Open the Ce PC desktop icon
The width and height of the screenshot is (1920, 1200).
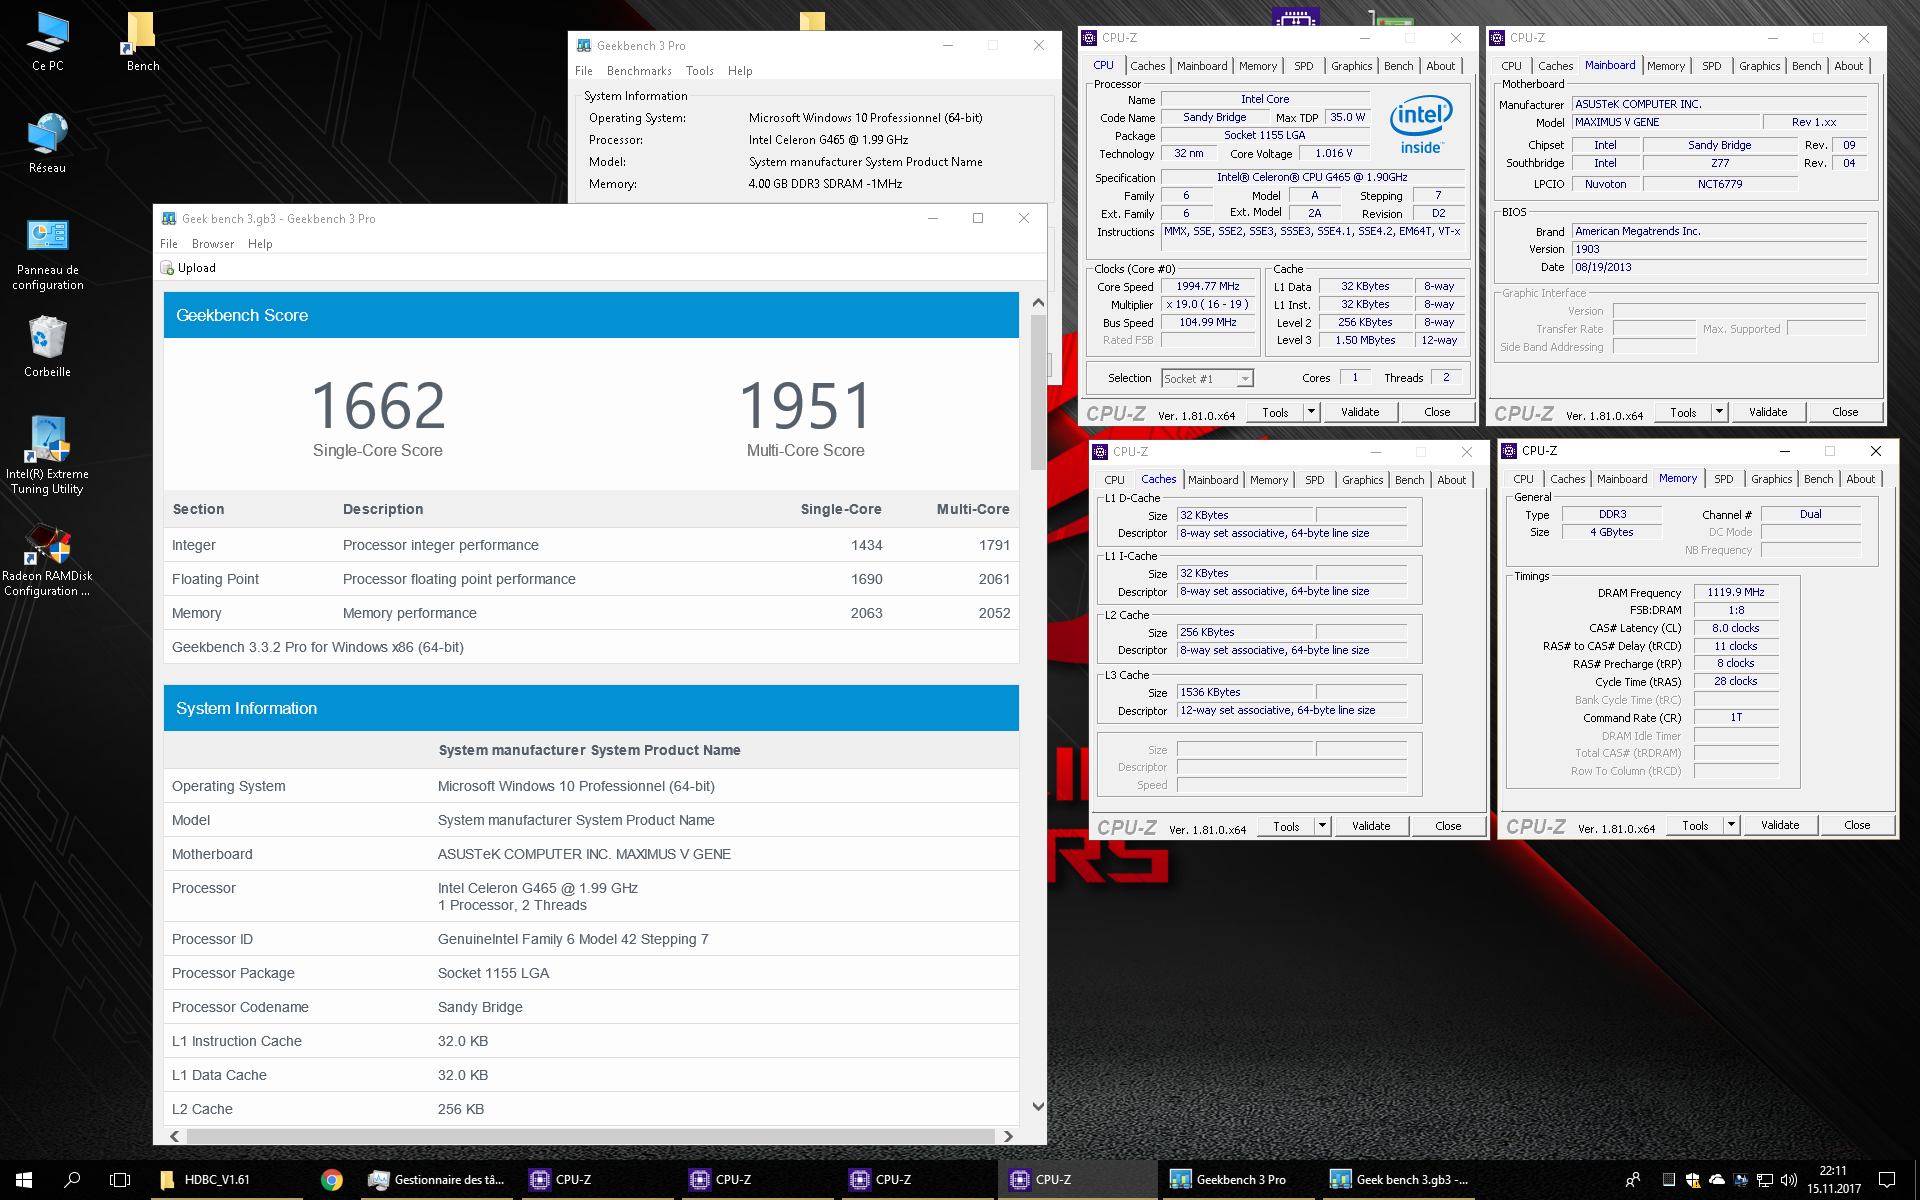(47, 42)
